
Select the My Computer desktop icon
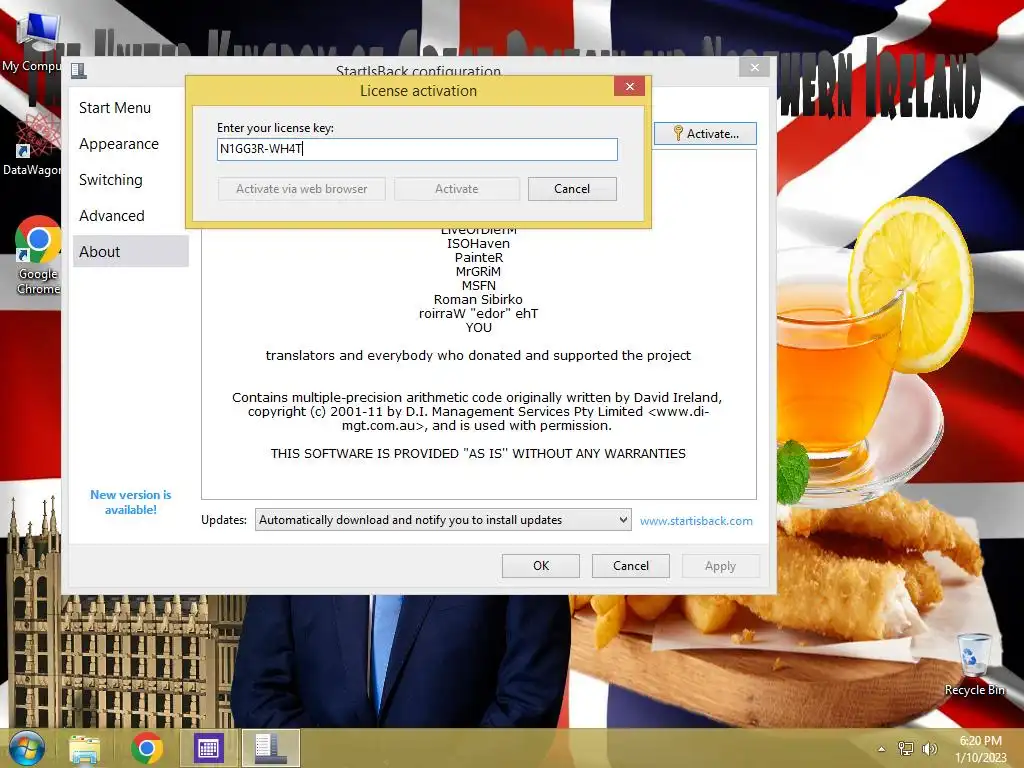[x=31, y=43]
